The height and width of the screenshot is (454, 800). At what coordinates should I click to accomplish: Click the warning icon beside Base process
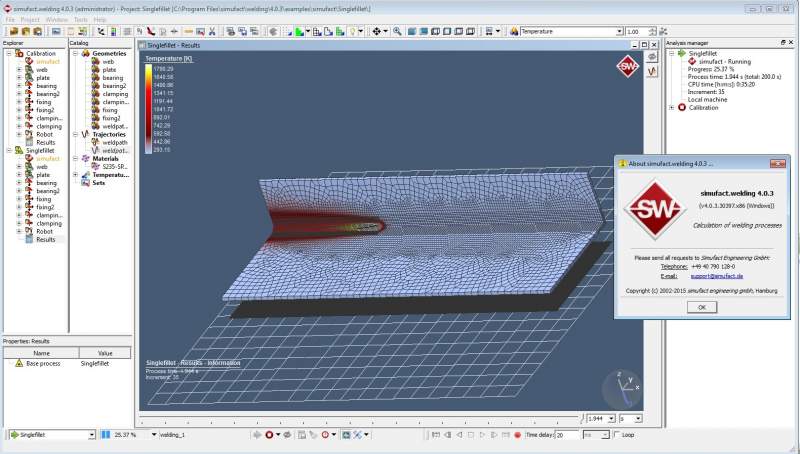19,363
